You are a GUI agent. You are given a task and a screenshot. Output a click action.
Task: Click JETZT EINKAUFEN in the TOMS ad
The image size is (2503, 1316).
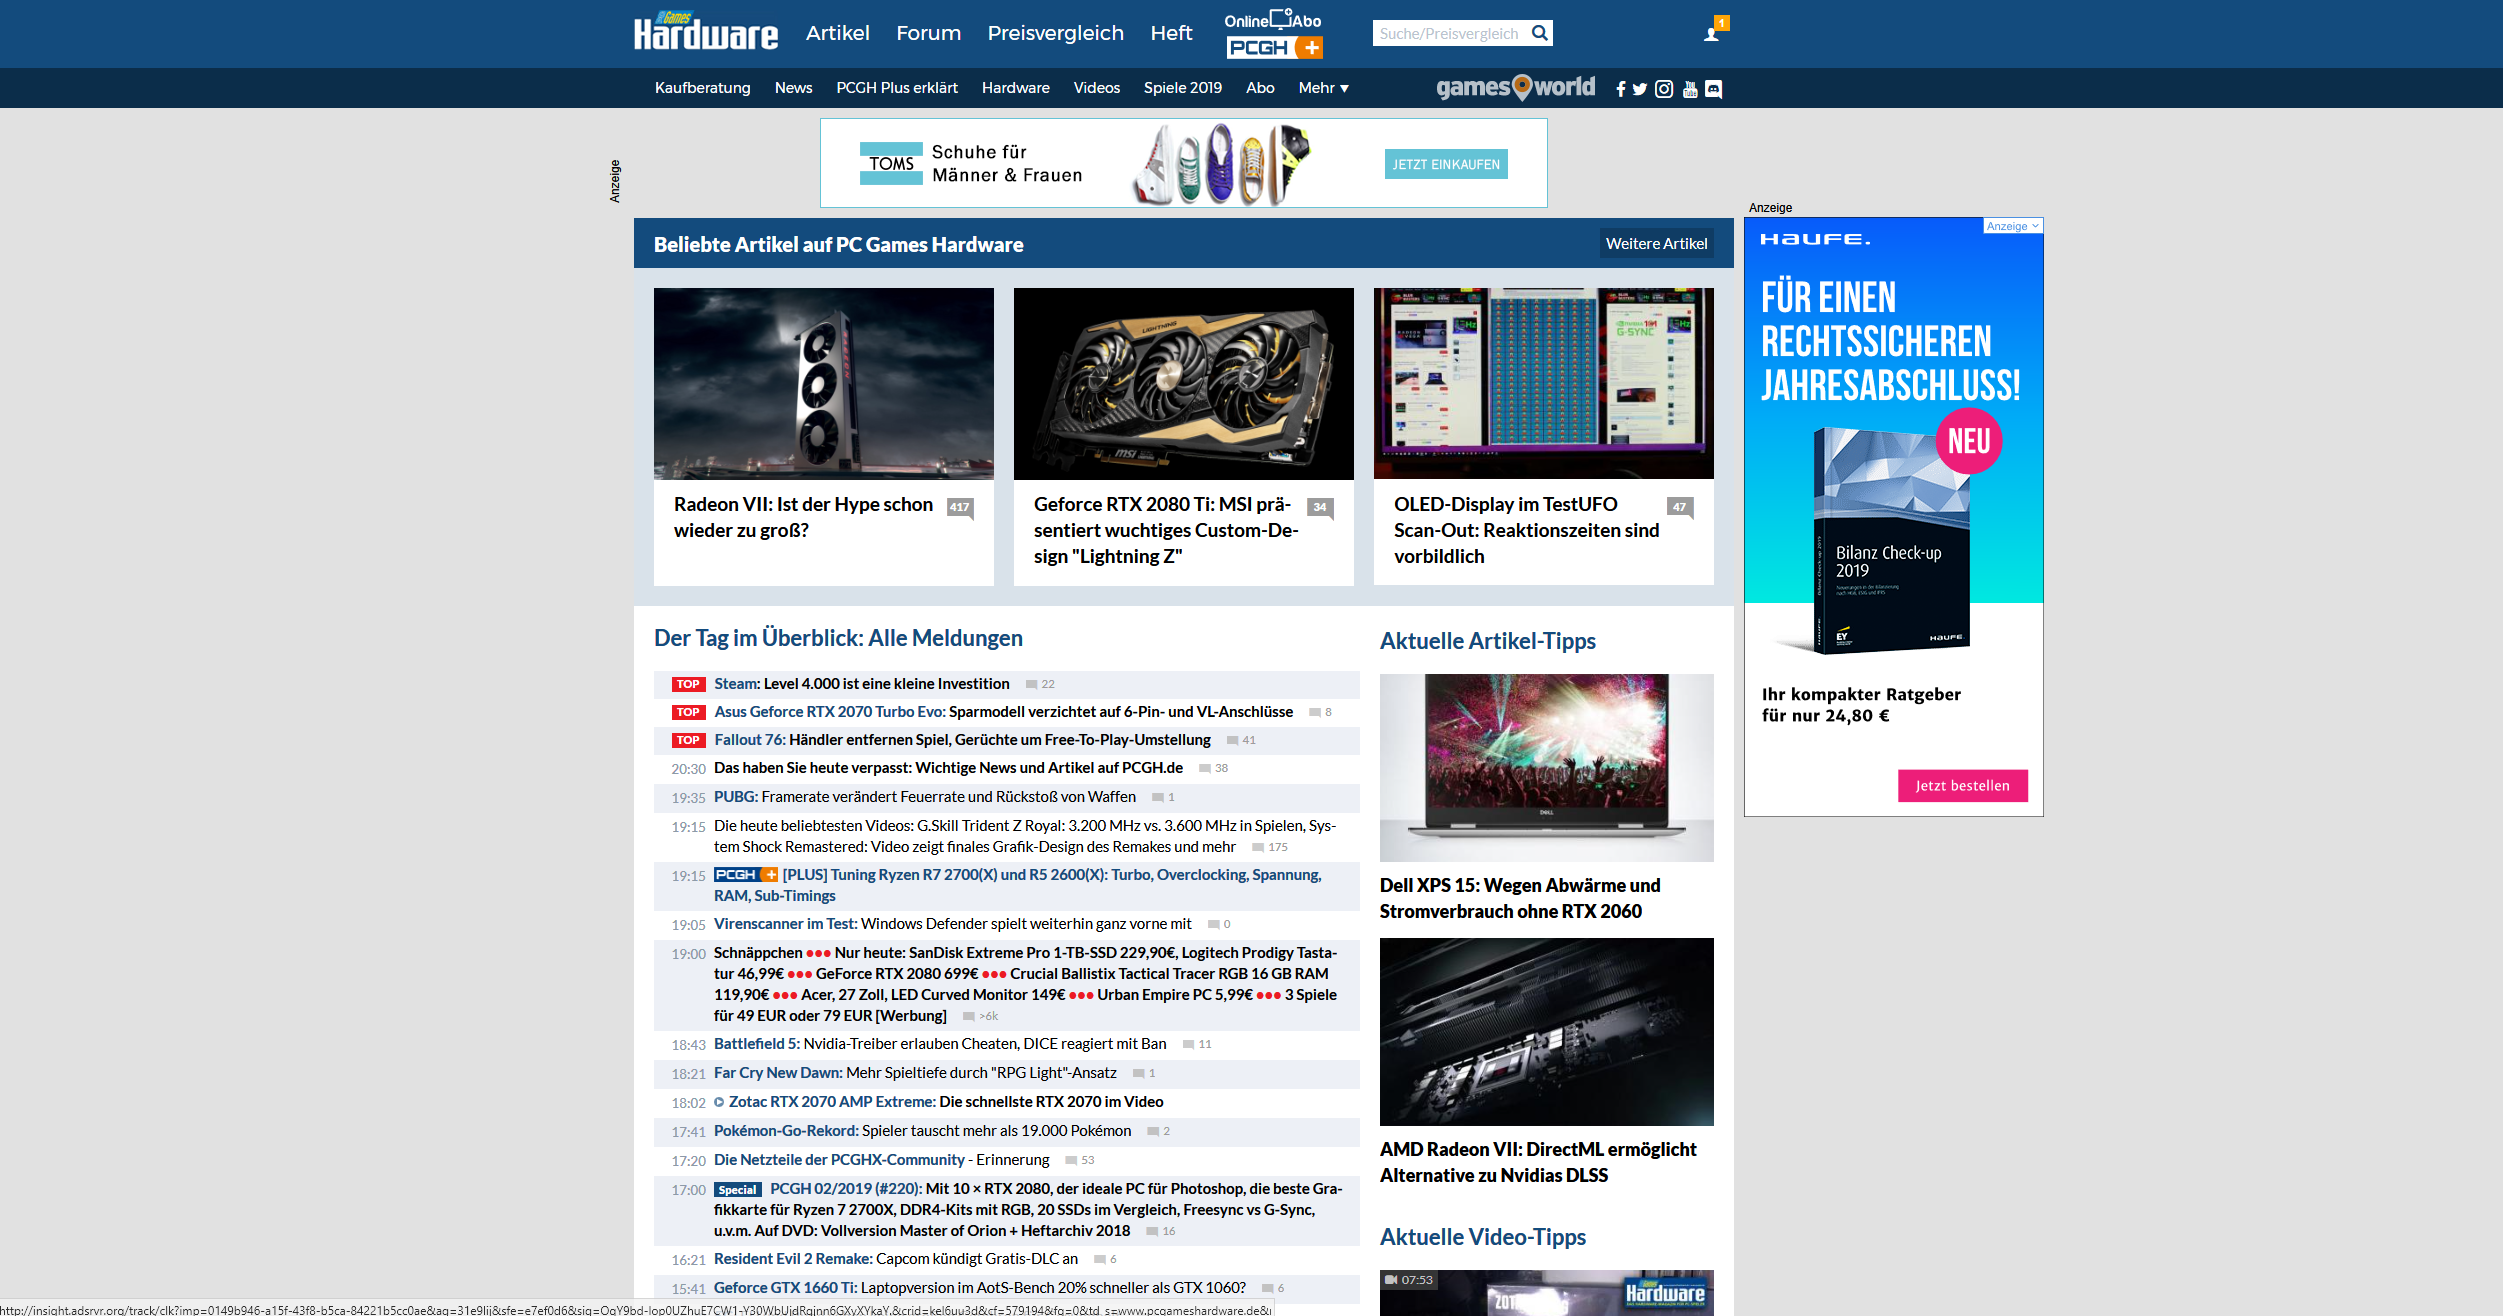pos(1446,164)
